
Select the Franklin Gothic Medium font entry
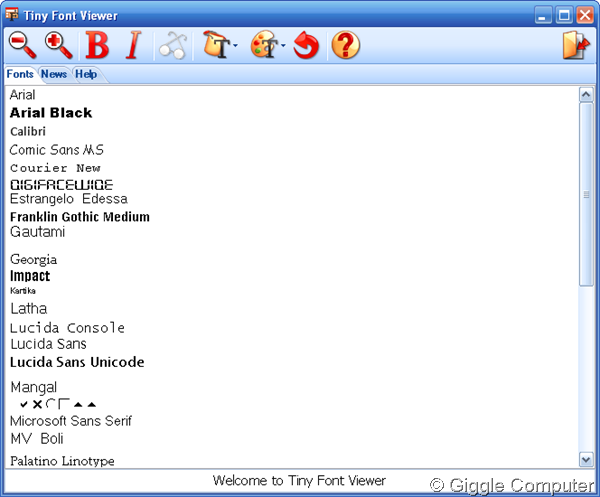tap(80, 217)
